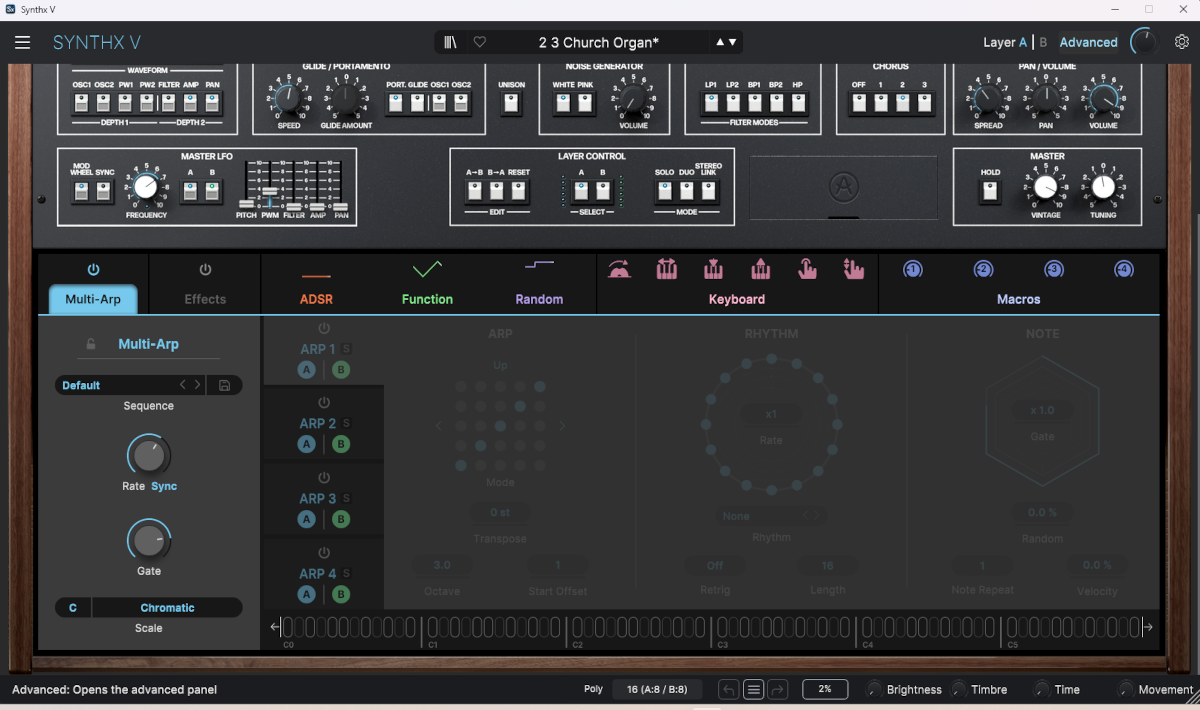Image resolution: width=1200 pixels, height=710 pixels.
Task: Toggle the UNISON switch
Action: tap(511, 103)
